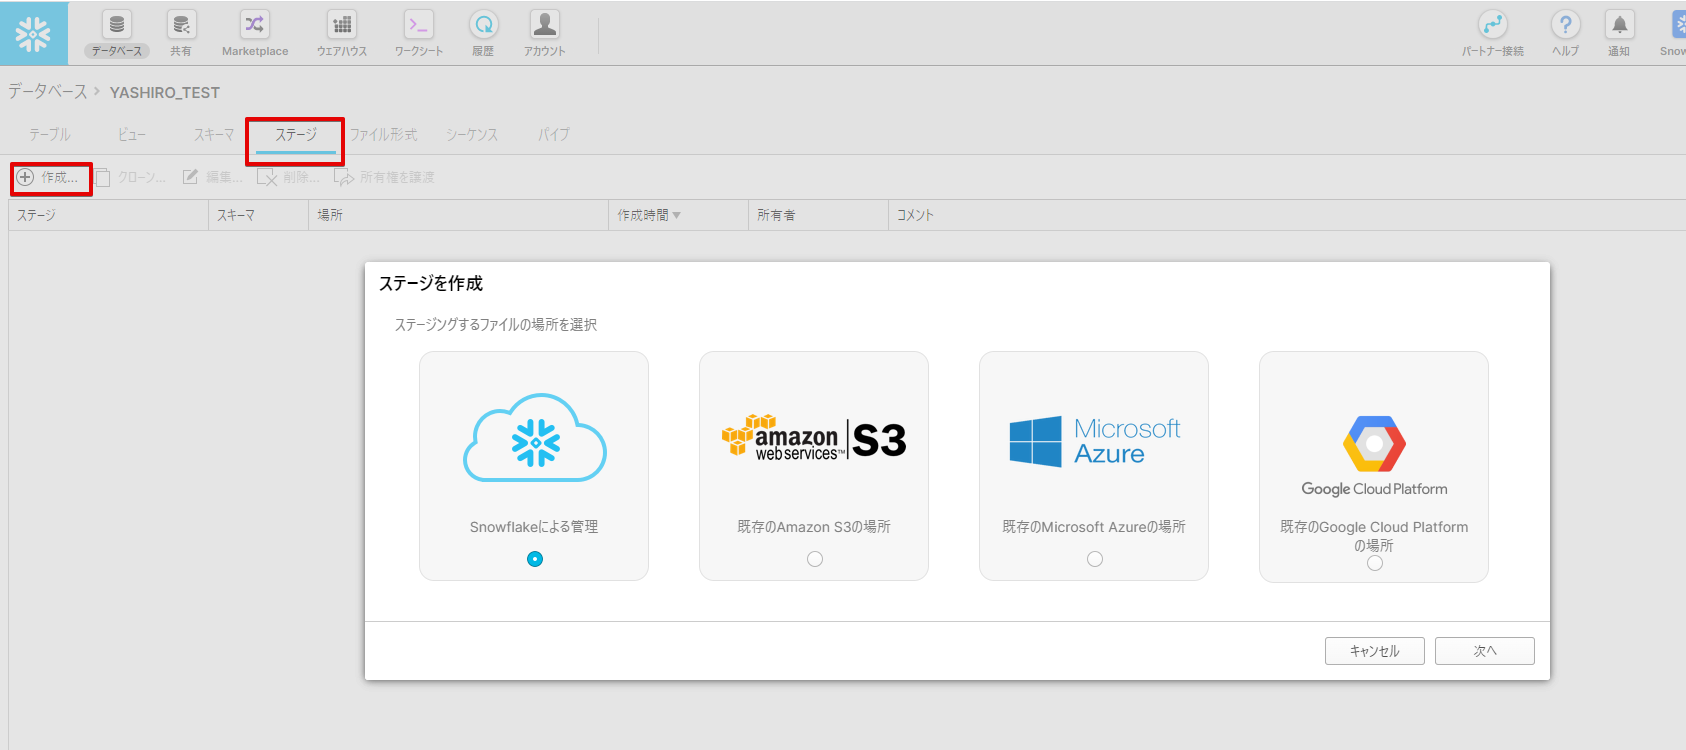Click the Snowflake logo home icon
The width and height of the screenshot is (1686, 750).
pyautogui.click(x=34, y=33)
